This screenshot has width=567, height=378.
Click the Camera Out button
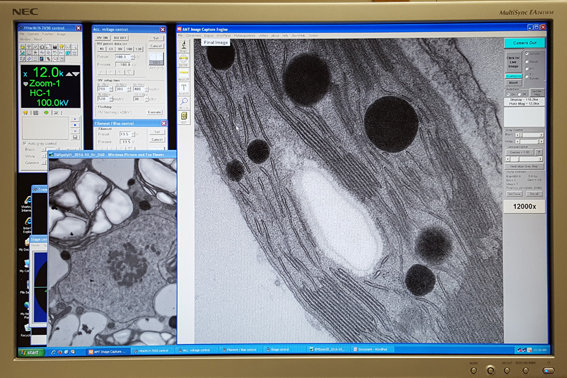(524, 43)
